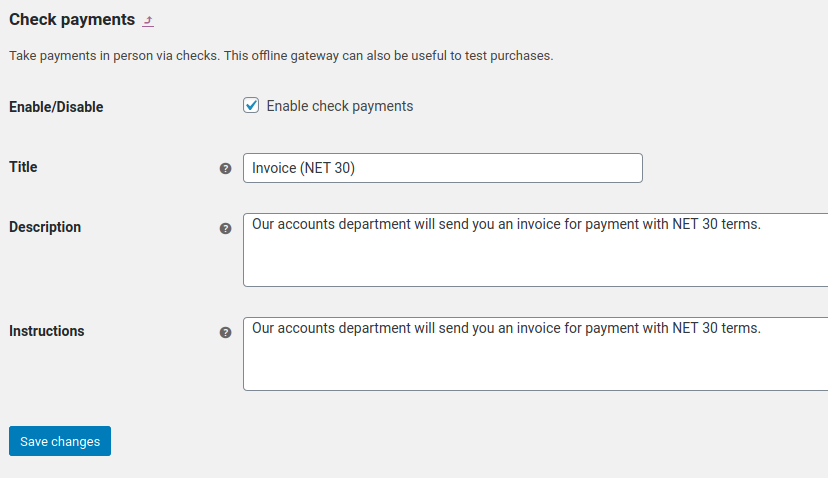Viewport: 828px width, 478px height.
Task: Click the Enable/Disable row label
Action: pos(56,107)
